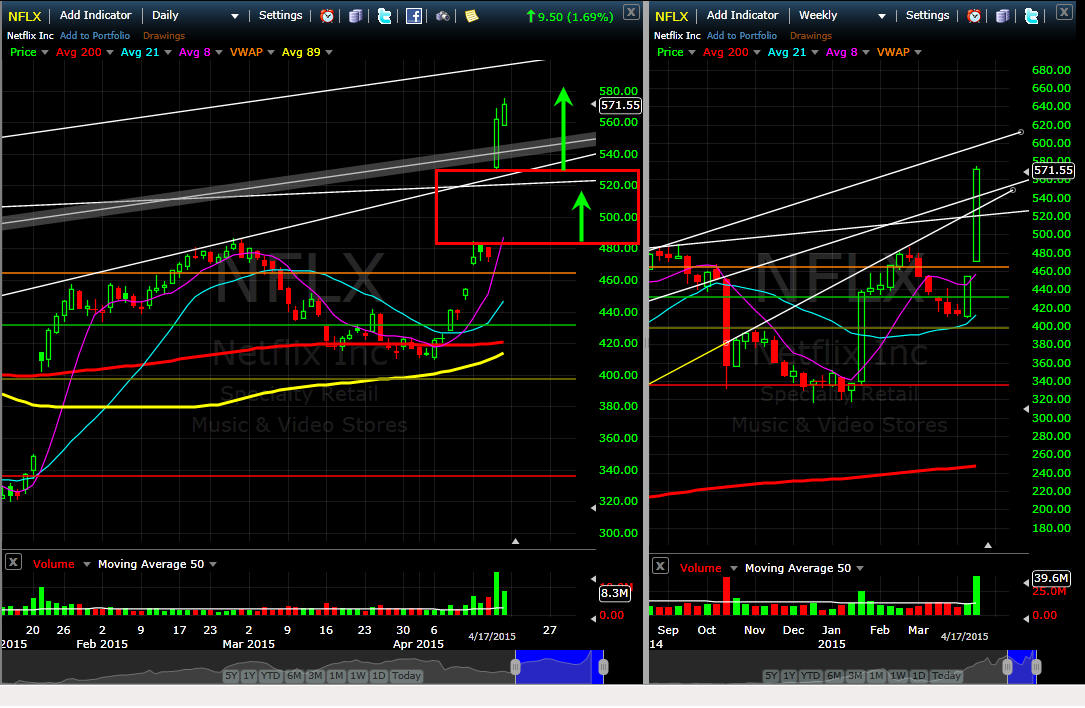Click Add Indicator in Weekly chart
The image size is (1085, 708).
pos(742,15)
